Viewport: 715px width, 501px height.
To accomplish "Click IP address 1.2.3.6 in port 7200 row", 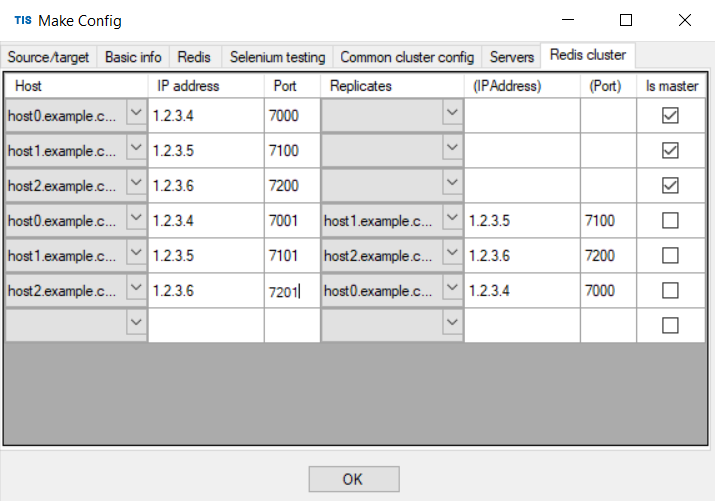I will (206, 186).
